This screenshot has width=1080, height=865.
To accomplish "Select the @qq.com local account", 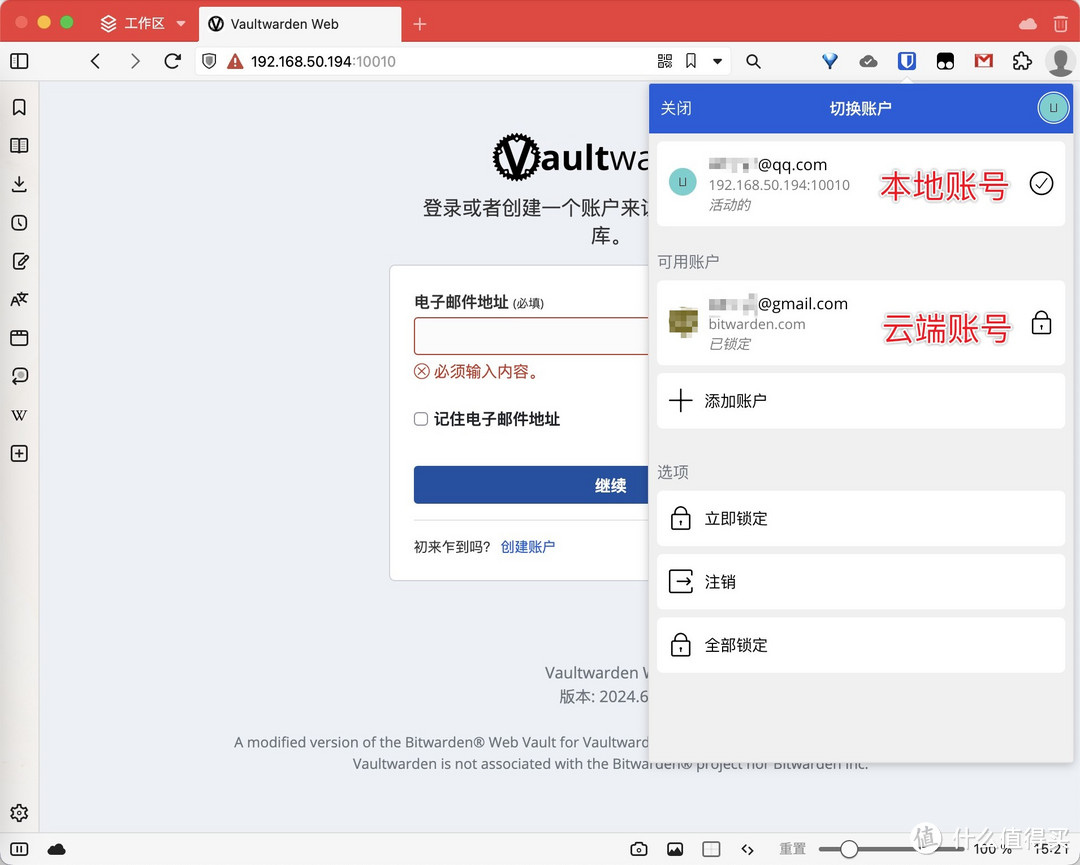I will pyautogui.click(x=861, y=184).
